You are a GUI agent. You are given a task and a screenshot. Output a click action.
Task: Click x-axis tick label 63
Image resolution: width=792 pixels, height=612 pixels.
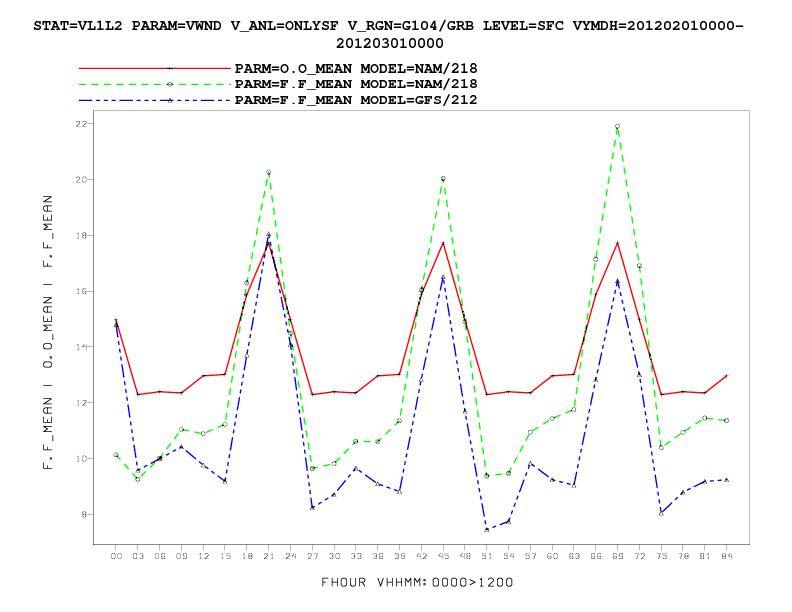pyautogui.click(x=574, y=556)
